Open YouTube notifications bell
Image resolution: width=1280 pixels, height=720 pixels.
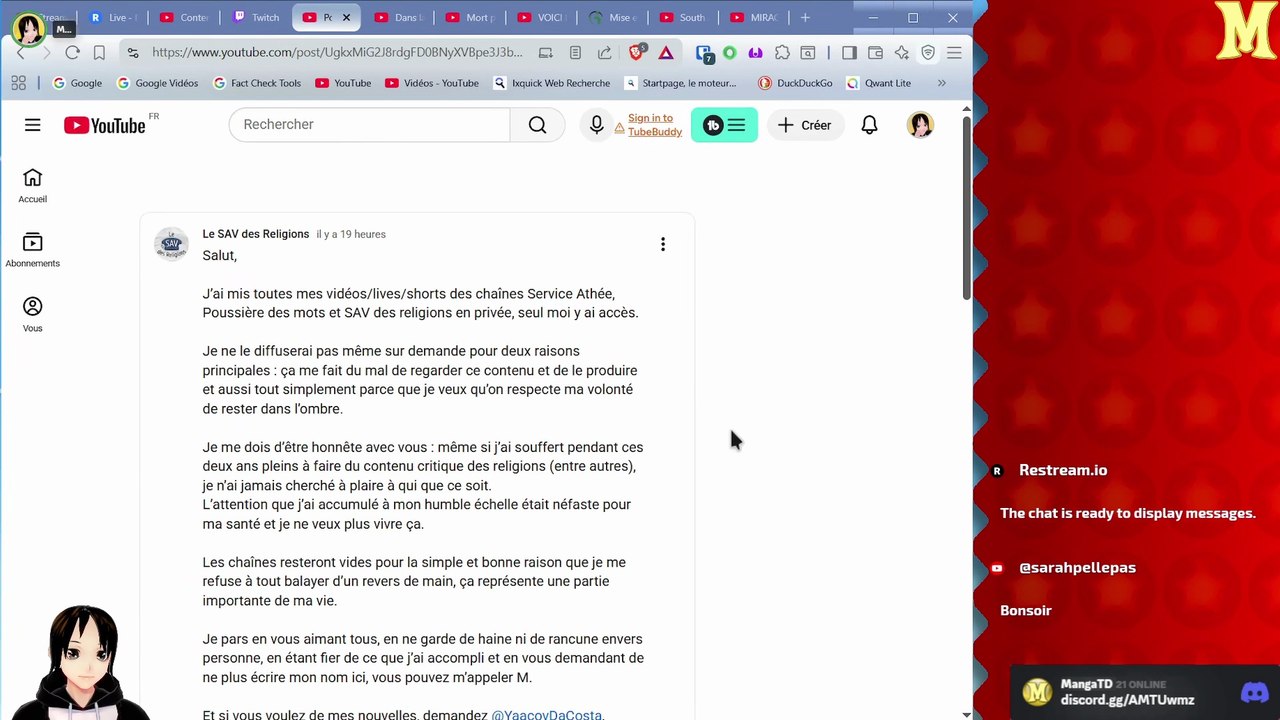coord(869,125)
